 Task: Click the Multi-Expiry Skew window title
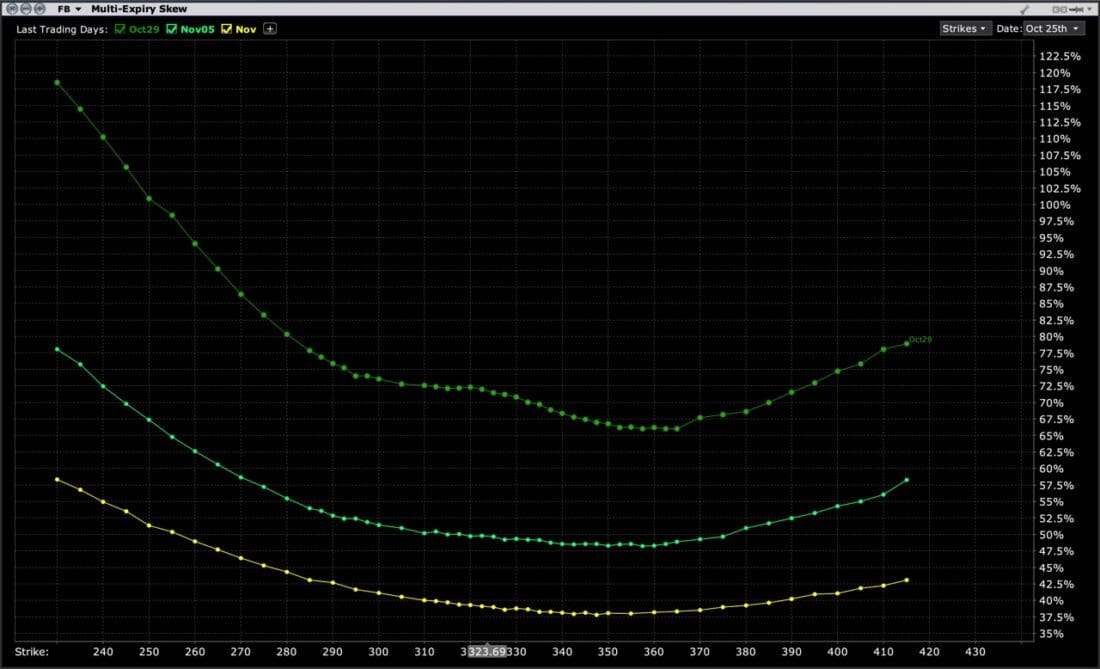coord(139,9)
